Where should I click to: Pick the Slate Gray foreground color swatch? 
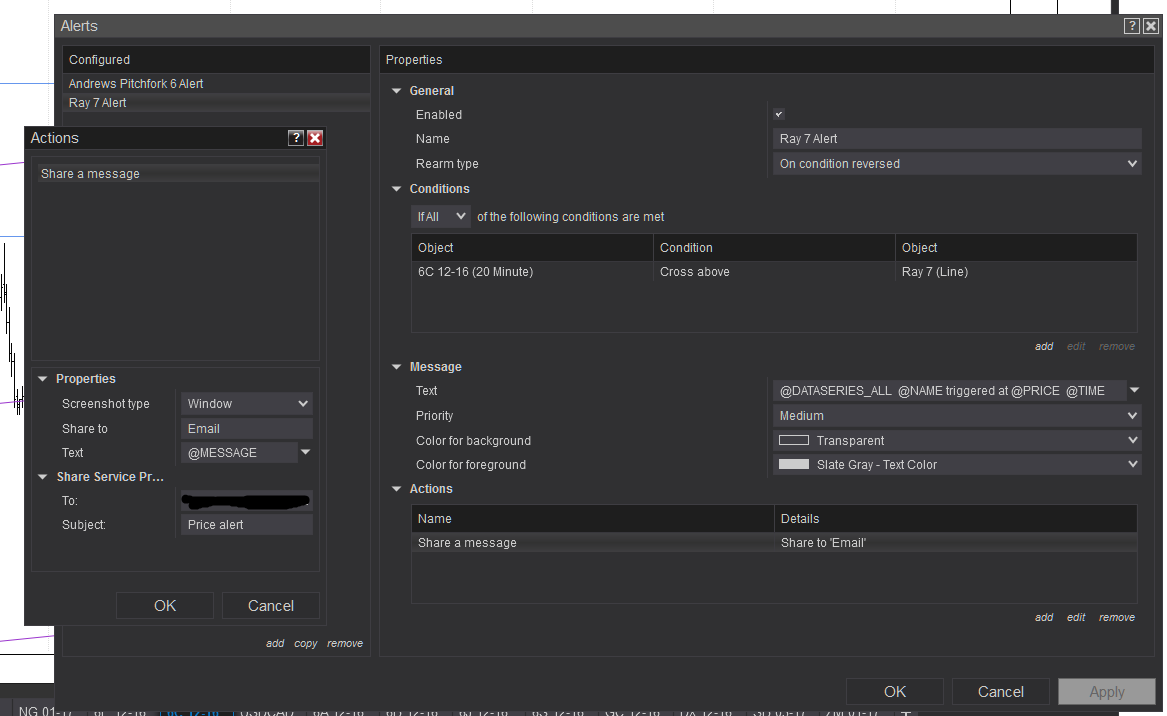tap(793, 464)
